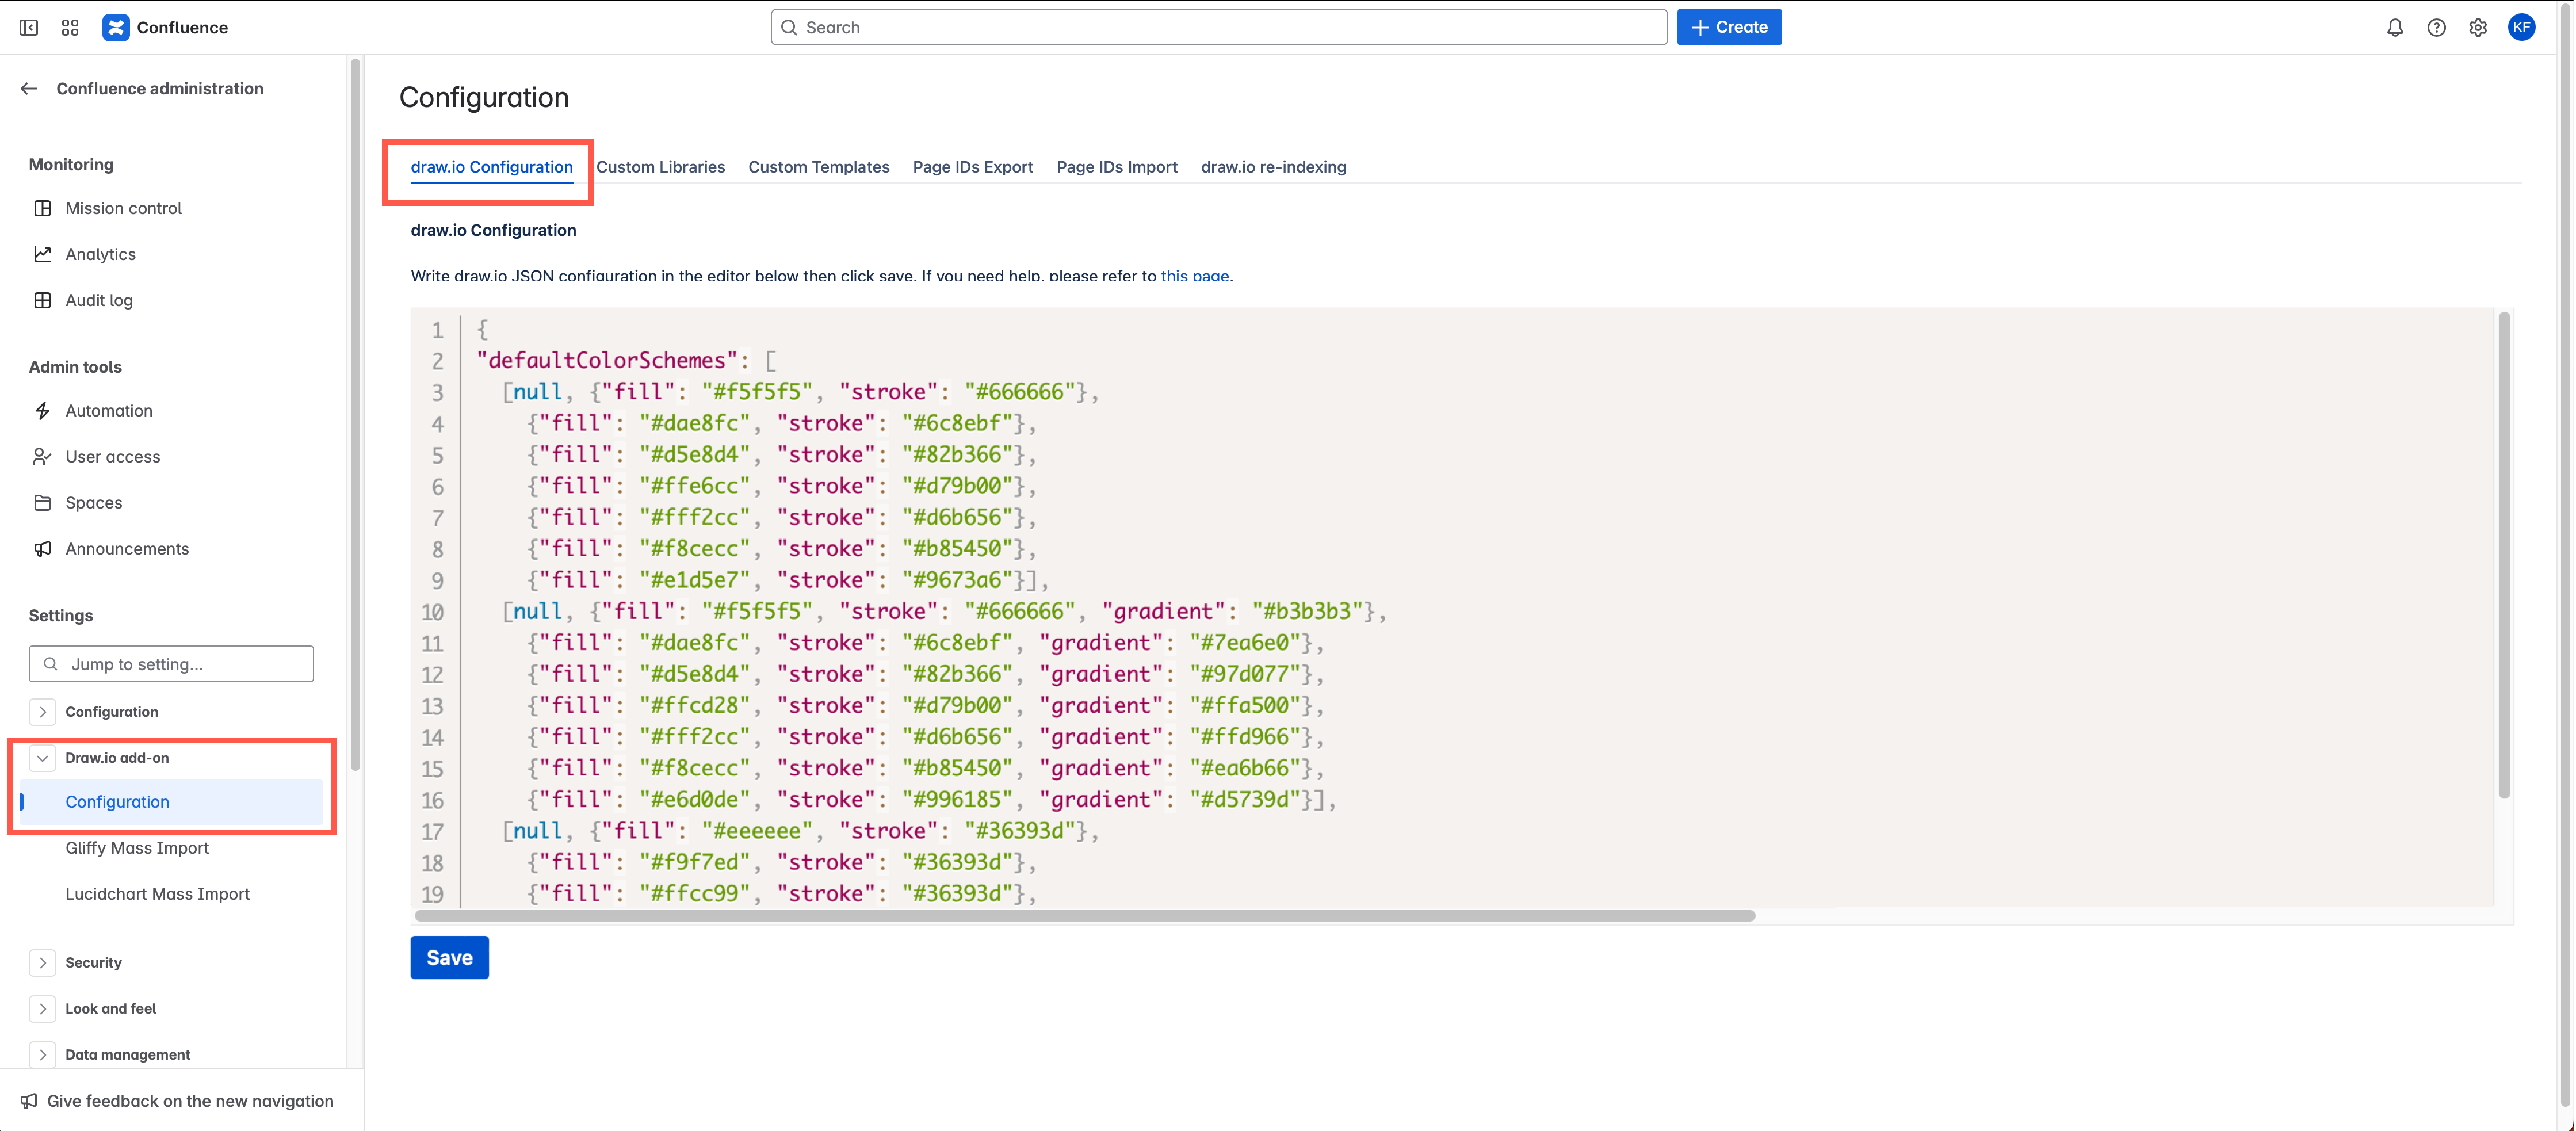Select the Analytics monitoring icon
The width and height of the screenshot is (2576, 1131).
pyautogui.click(x=43, y=254)
